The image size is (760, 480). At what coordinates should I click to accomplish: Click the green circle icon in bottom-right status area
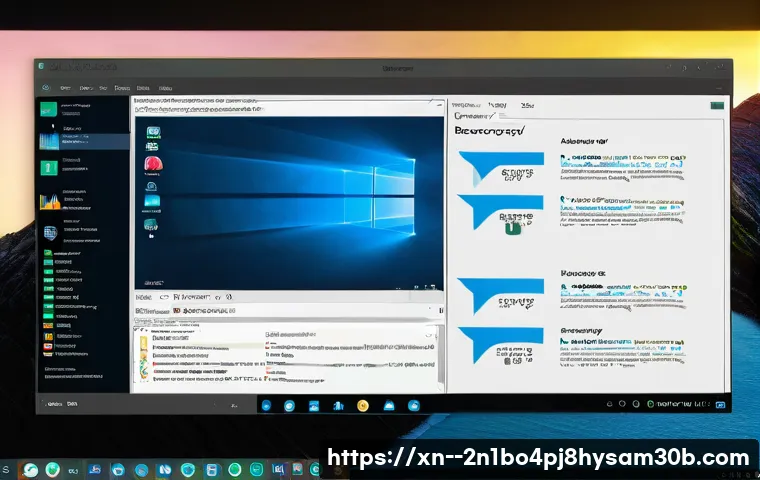pyautogui.click(x=651, y=404)
